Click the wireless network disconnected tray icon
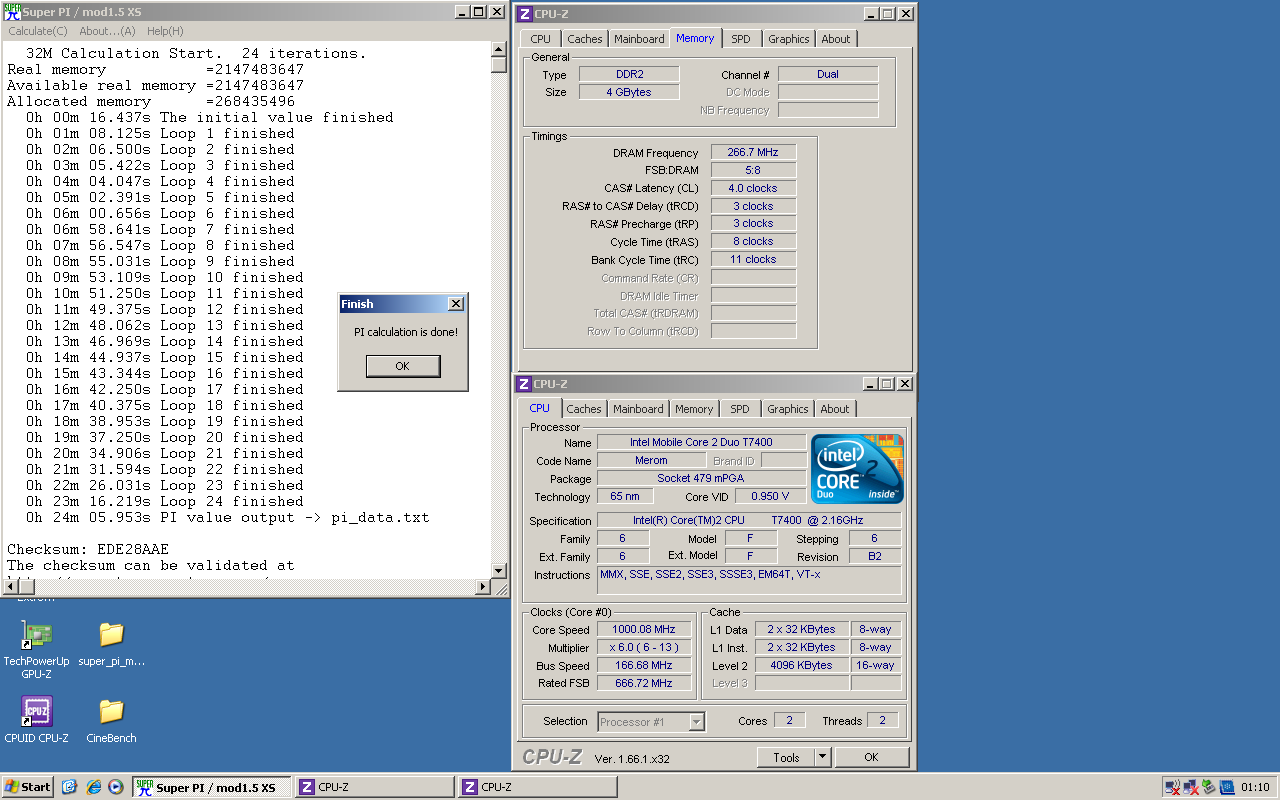 pyautogui.click(x=1172, y=787)
